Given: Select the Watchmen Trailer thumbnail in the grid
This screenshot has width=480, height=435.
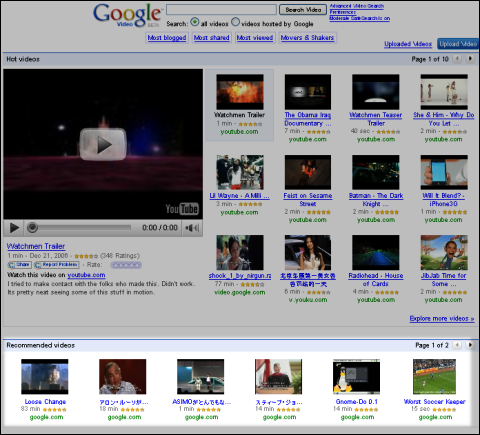Looking at the screenshot, I should [240, 92].
